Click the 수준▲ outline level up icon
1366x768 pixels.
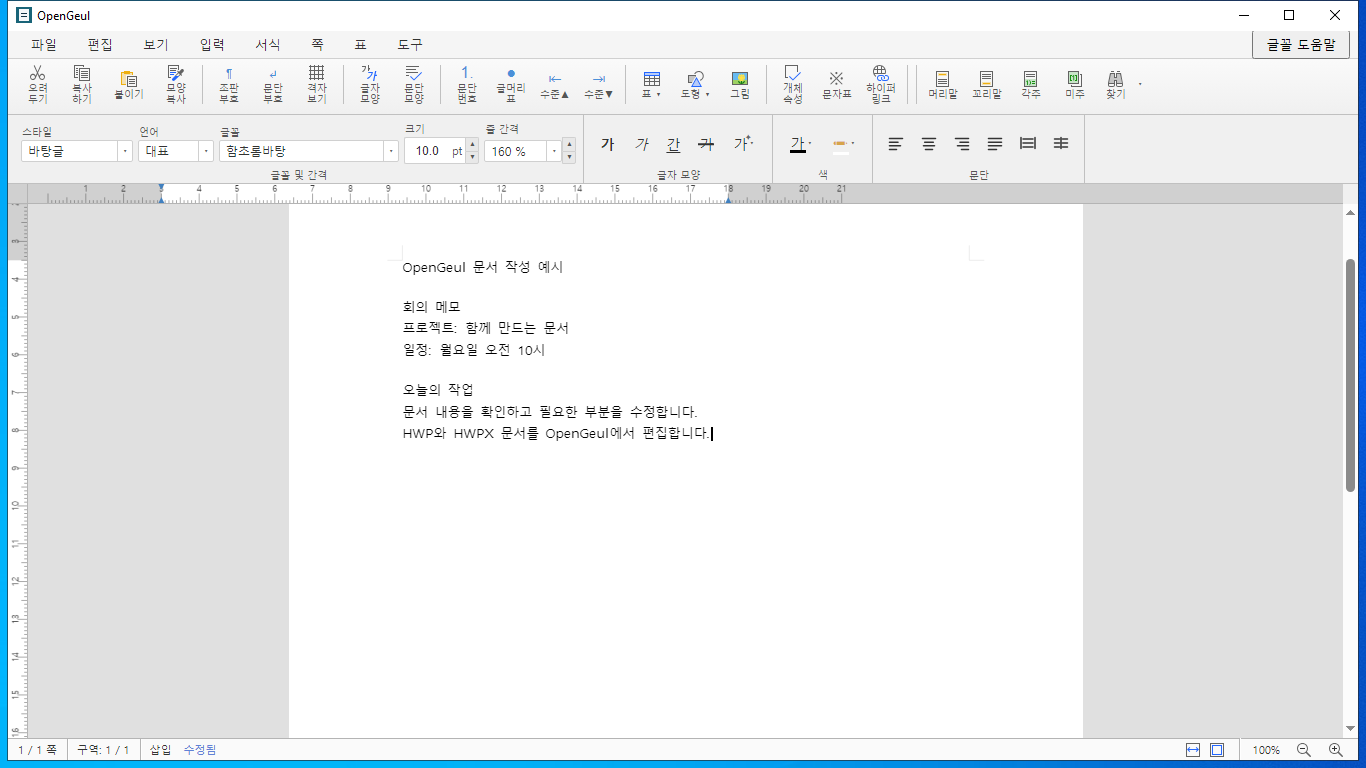[555, 84]
